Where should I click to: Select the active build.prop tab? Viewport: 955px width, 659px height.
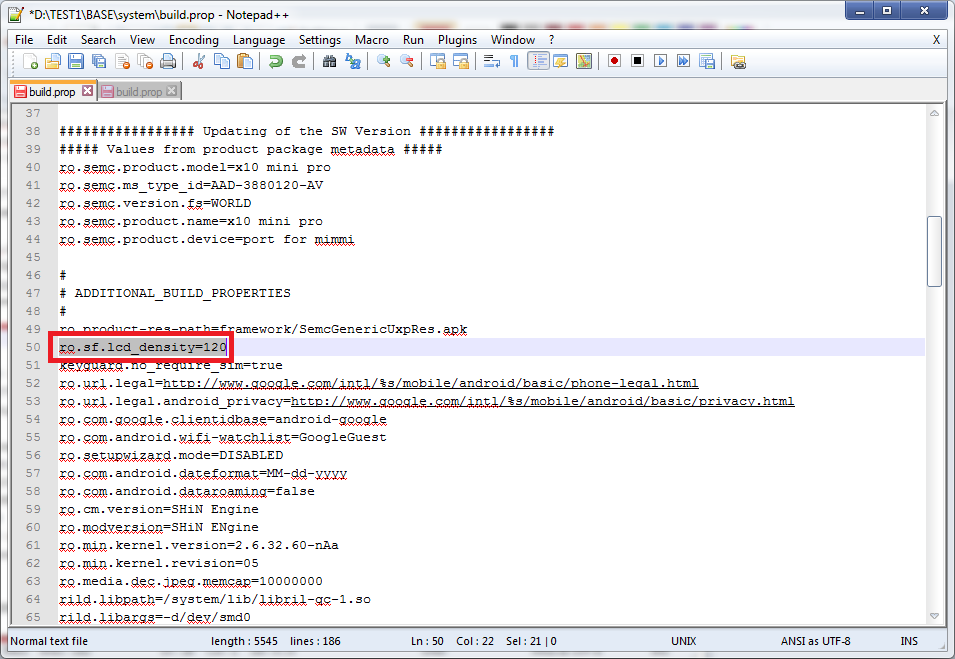click(52, 91)
